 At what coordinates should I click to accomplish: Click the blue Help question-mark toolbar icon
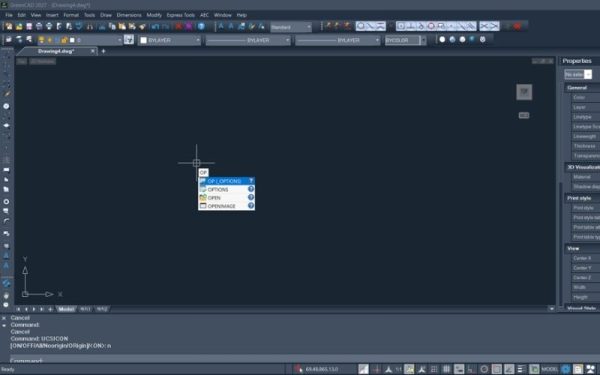click(201, 26)
